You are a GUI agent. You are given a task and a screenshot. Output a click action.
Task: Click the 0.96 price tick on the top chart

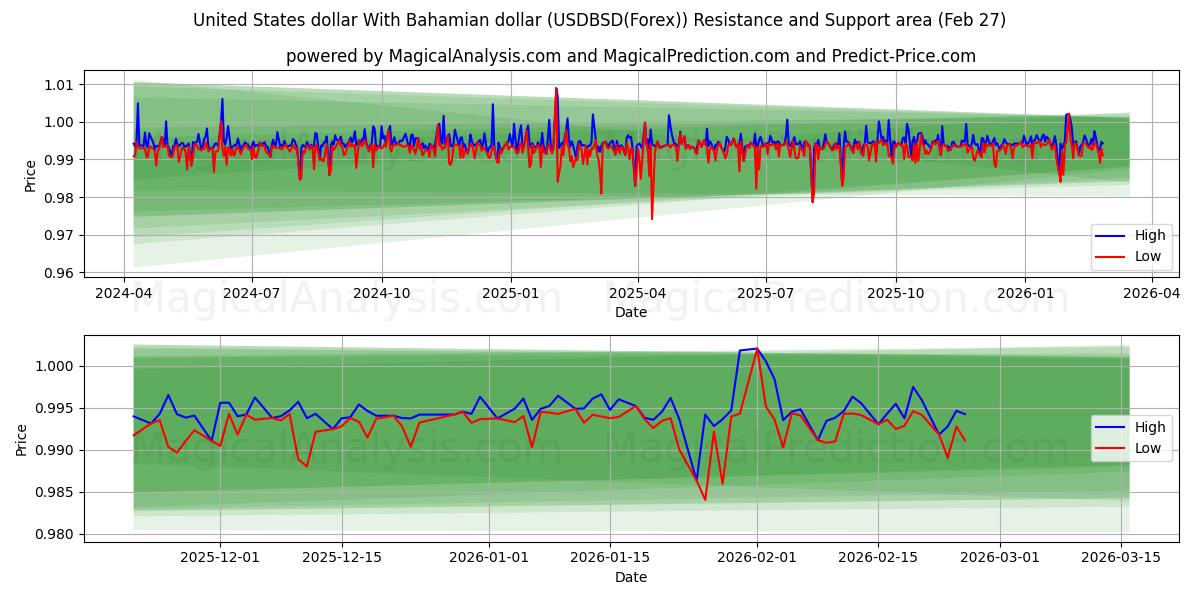click(60, 273)
